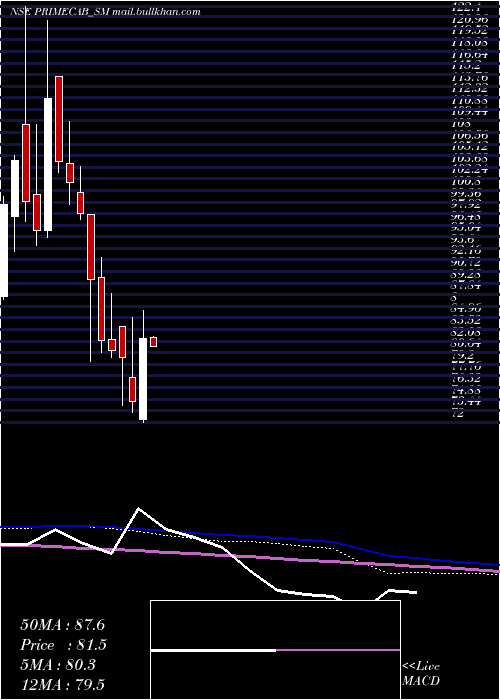Click the <<Live MACD label

click(421, 674)
